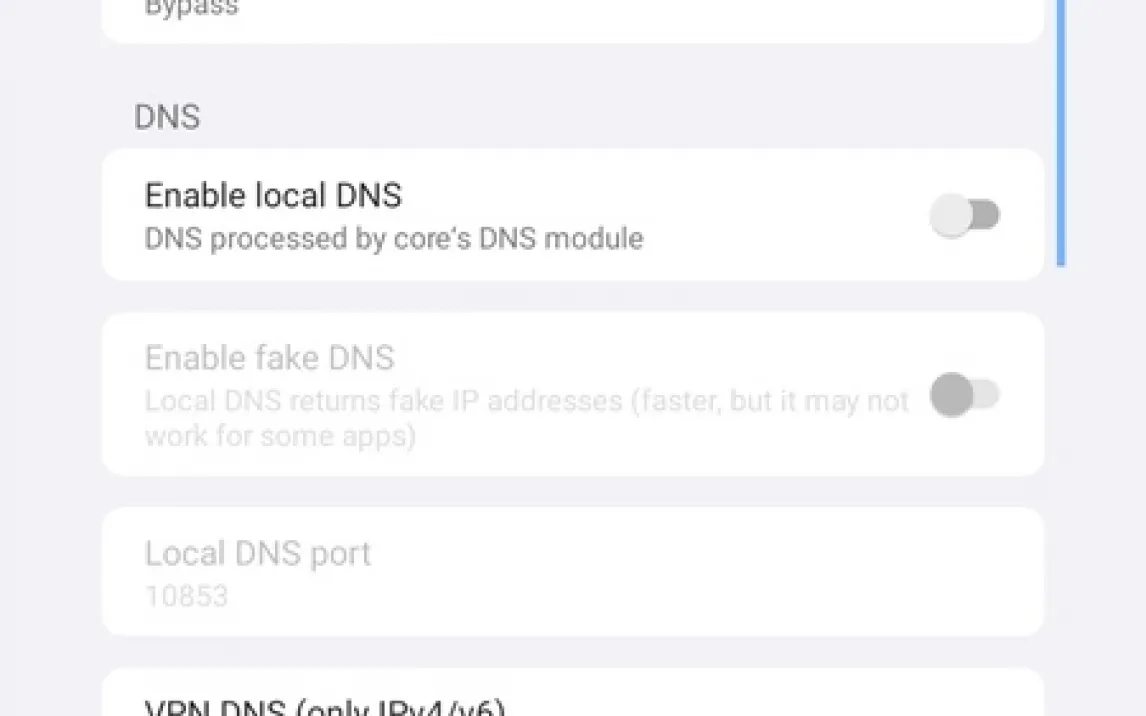
Task: Toggle the Enable fake DNS switch
Action: pos(965,395)
